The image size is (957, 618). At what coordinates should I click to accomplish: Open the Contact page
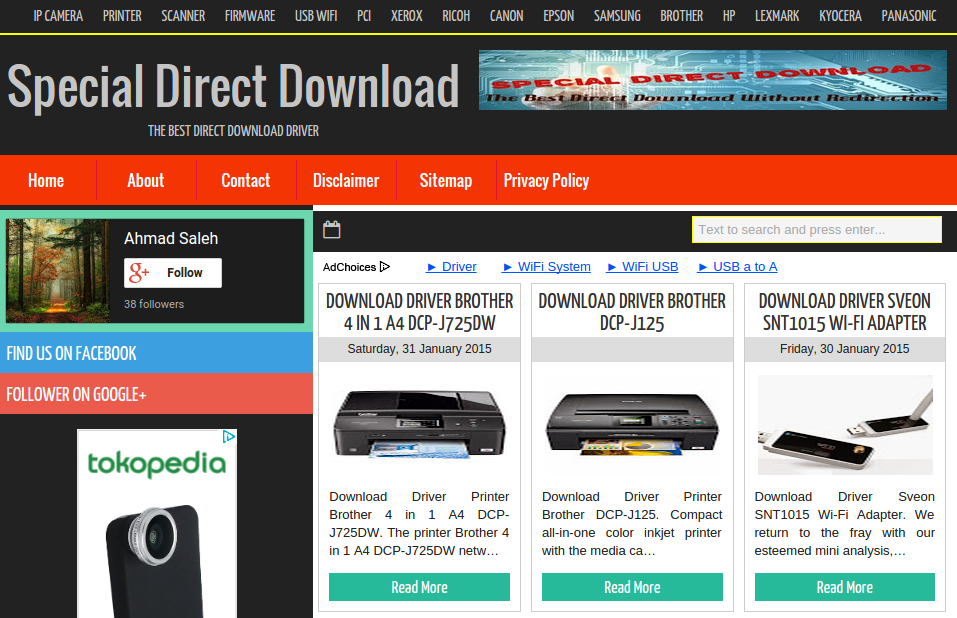[246, 181]
